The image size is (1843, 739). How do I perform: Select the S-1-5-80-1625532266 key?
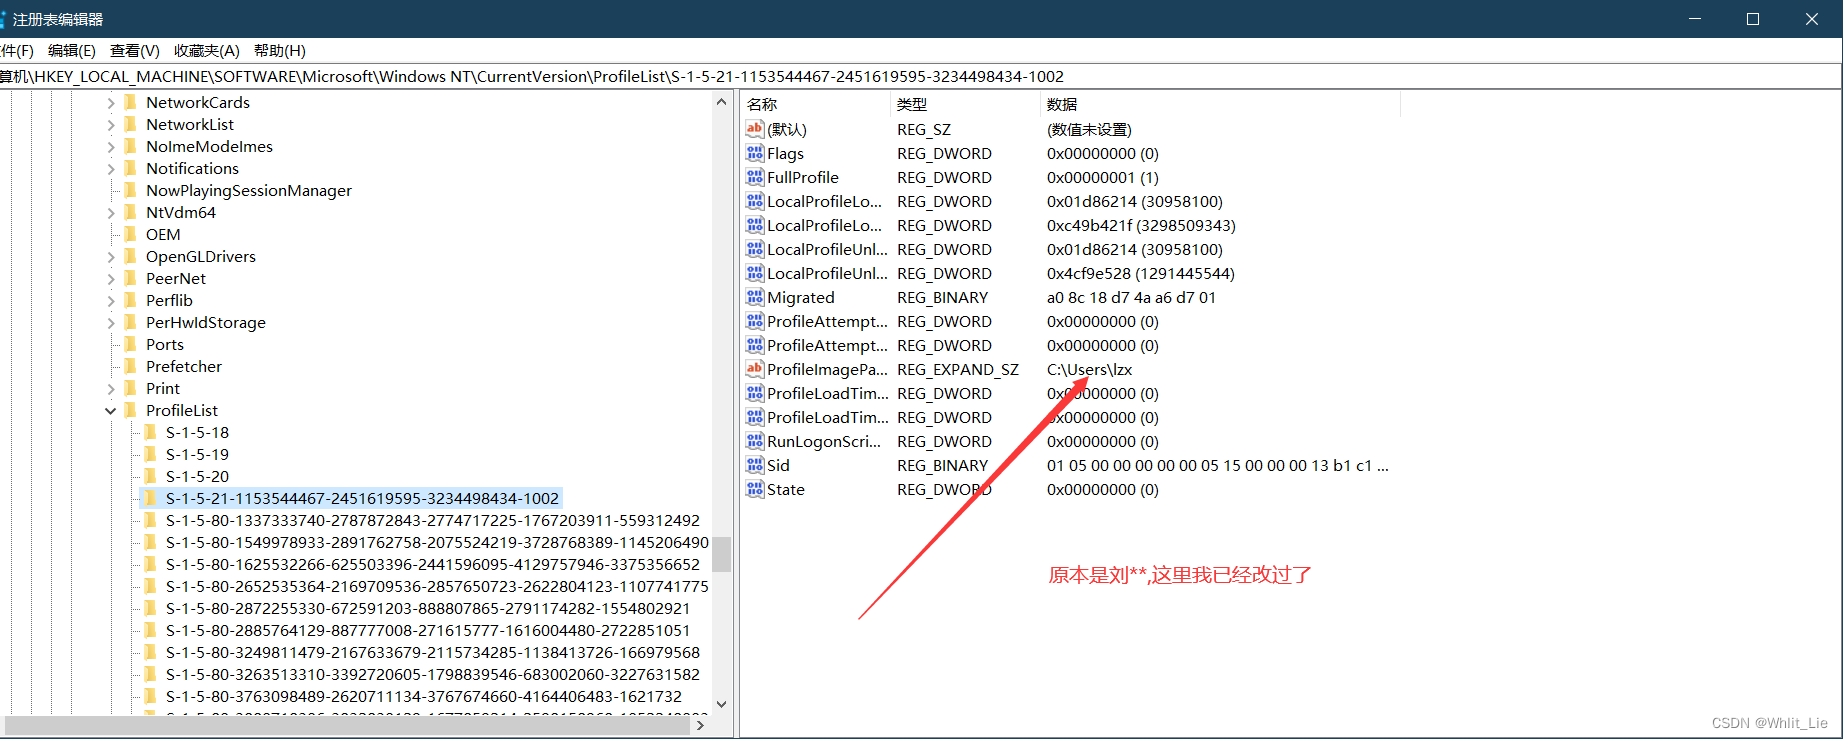(x=433, y=564)
